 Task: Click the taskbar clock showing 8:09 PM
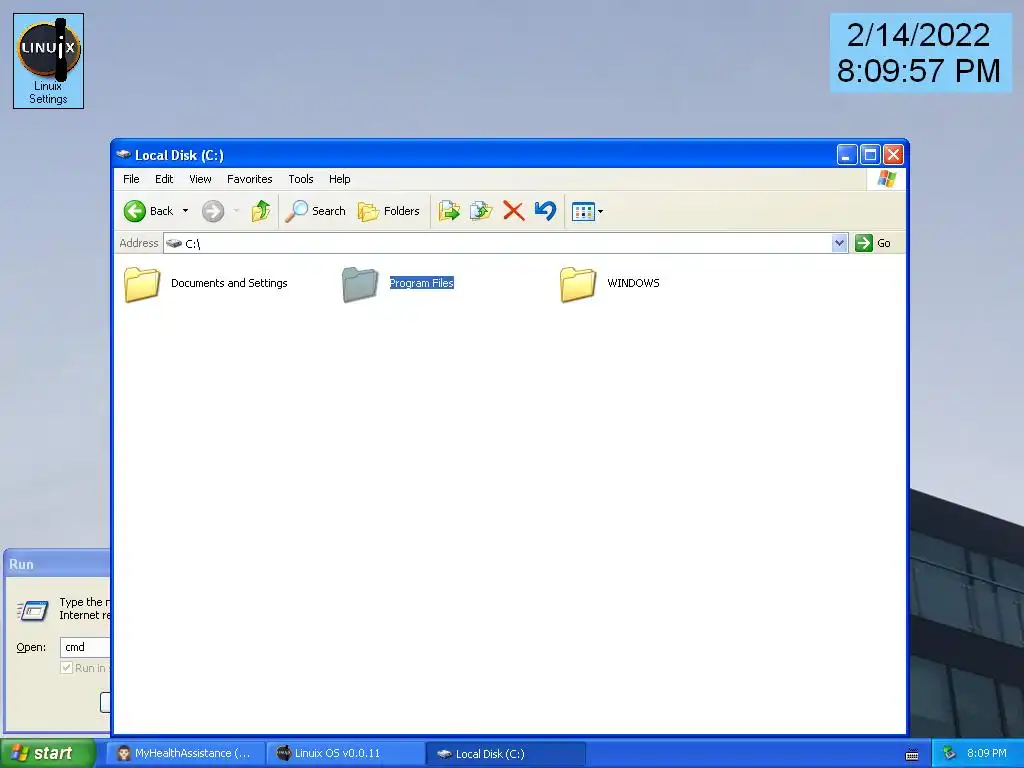pos(987,754)
